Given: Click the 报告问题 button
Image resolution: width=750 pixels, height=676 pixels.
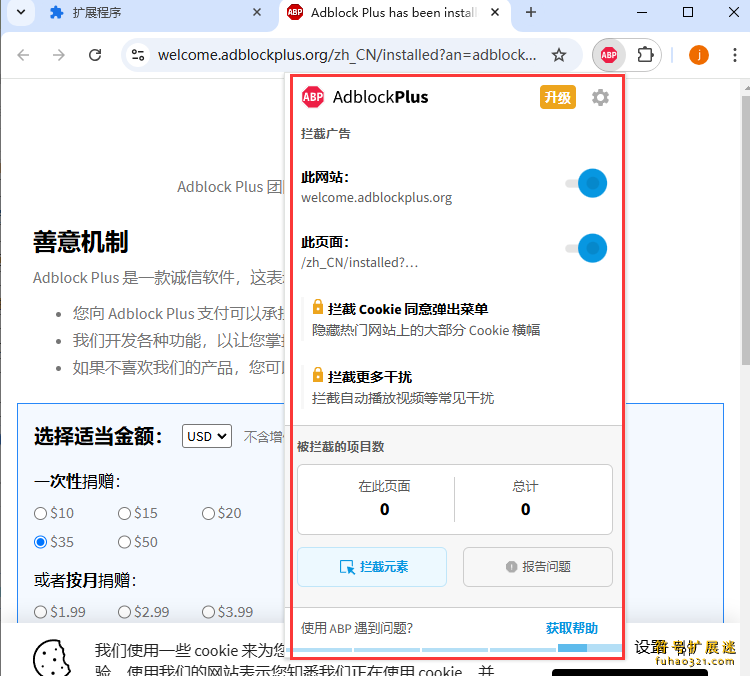Looking at the screenshot, I should [x=538, y=567].
